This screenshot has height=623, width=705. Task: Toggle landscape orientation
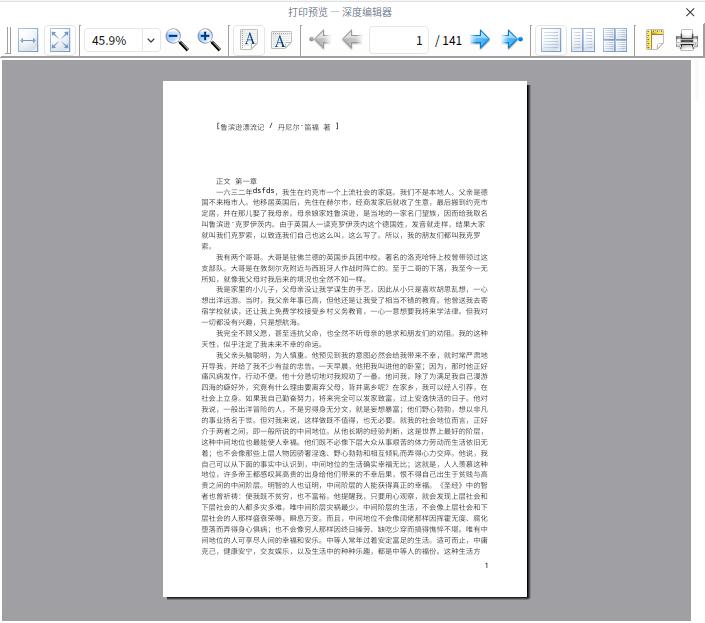(x=281, y=40)
